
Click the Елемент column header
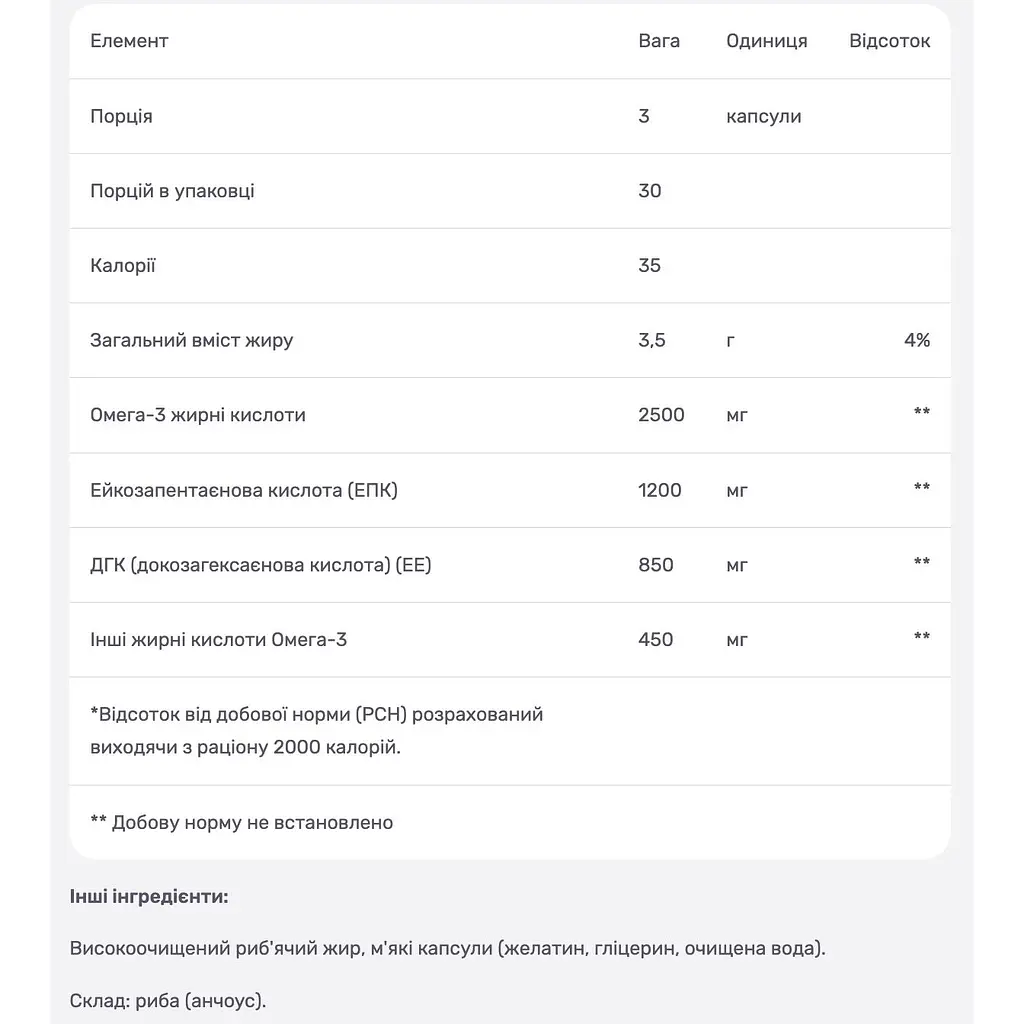pyautogui.click(x=129, y=41)
